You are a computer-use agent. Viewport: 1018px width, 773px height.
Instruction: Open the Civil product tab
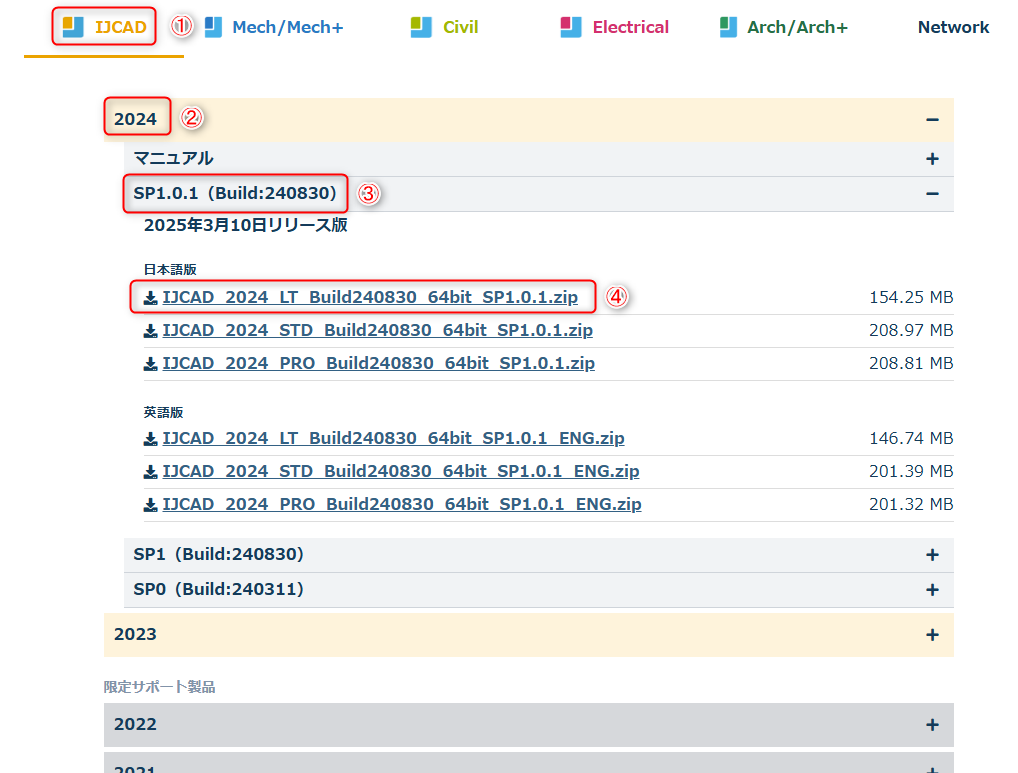pyautogui.click(x=444, y=27)
